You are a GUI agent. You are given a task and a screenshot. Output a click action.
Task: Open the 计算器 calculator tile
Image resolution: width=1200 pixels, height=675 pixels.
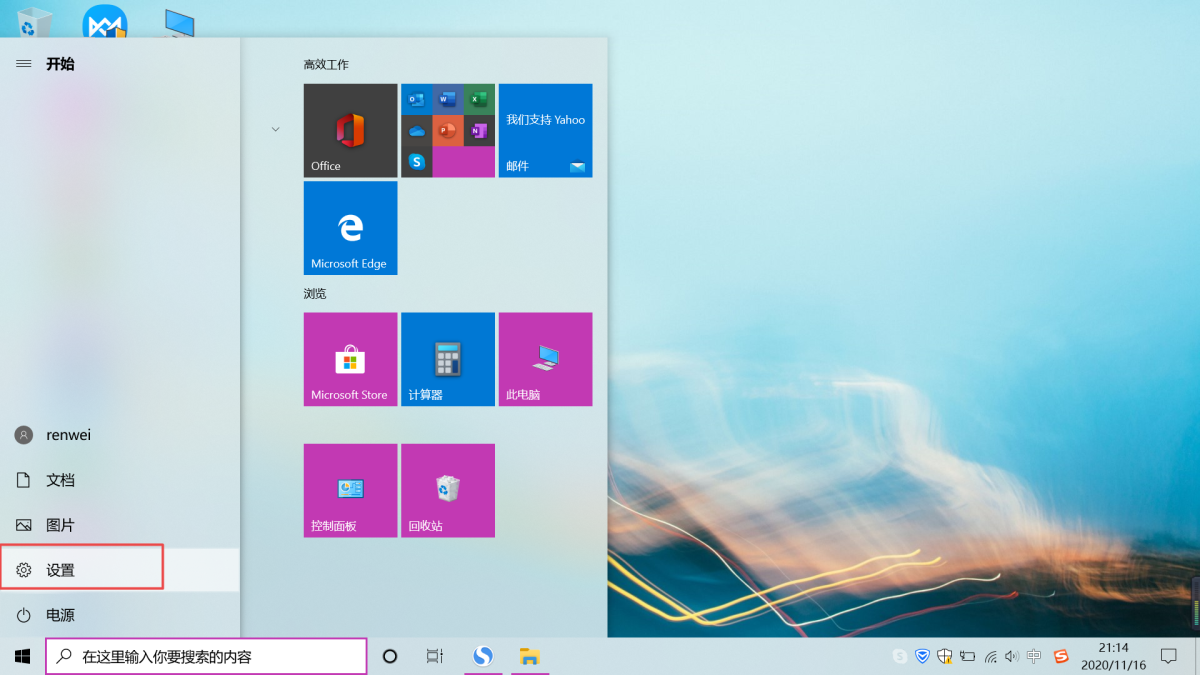tap(447, 359)
